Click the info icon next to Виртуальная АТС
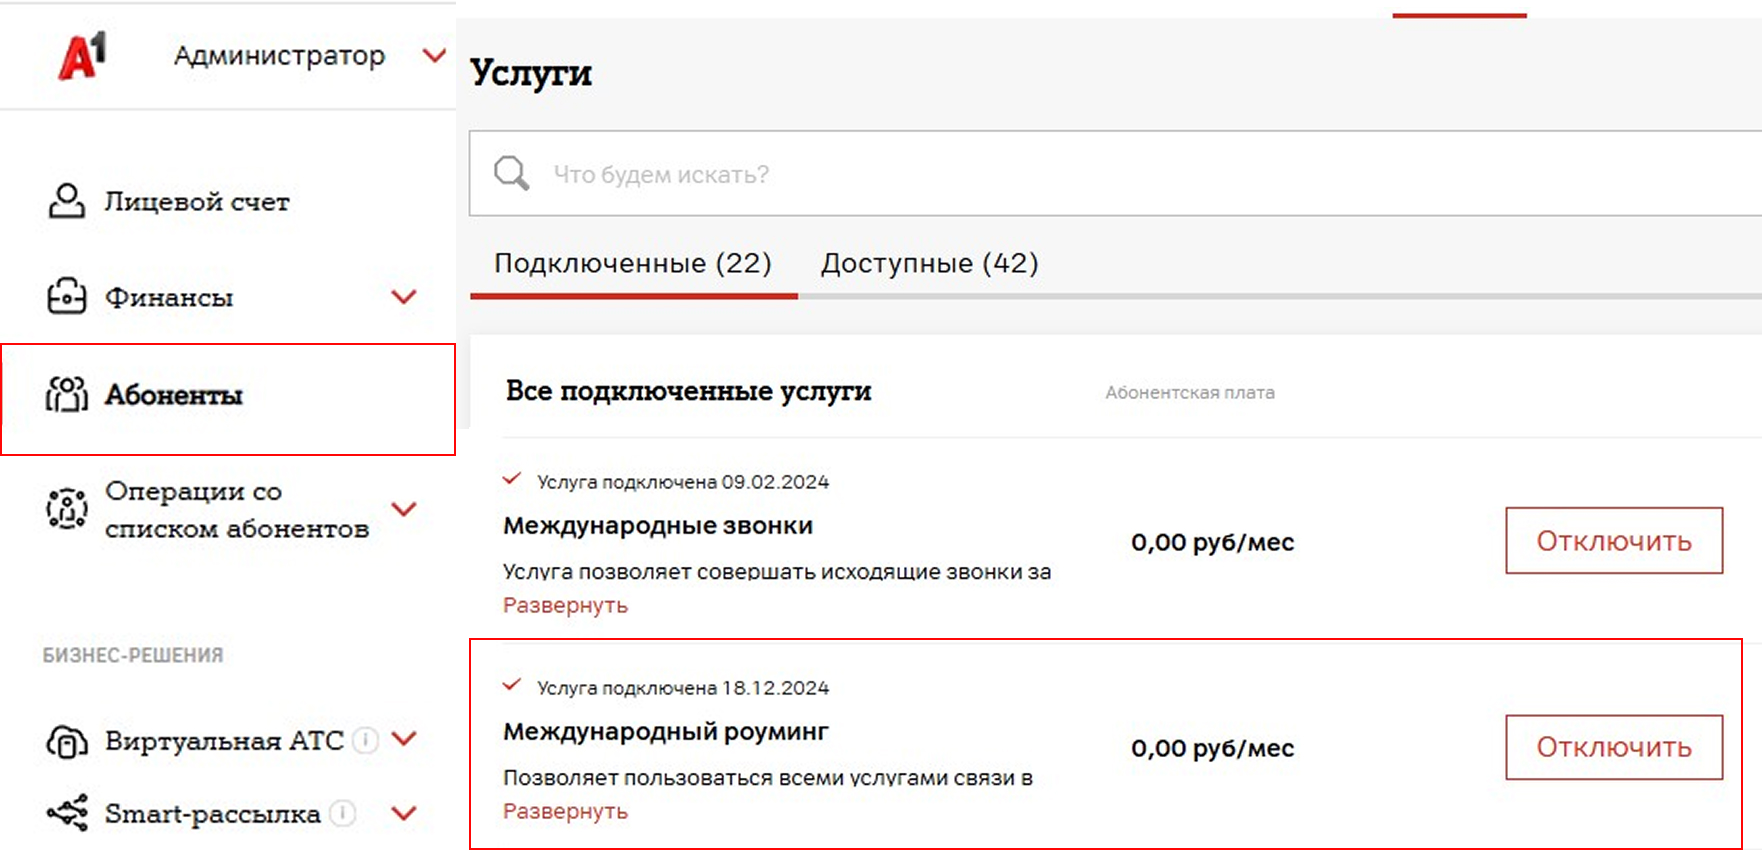The height and width of the screenshot is (858, 1762). (x=366, y=740)
